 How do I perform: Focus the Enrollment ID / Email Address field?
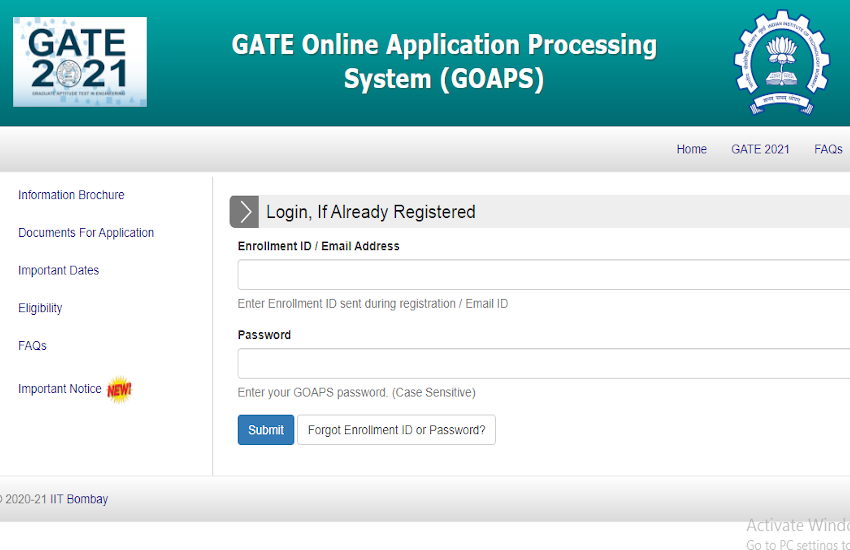pyautogui.click(x=544, y=275)
